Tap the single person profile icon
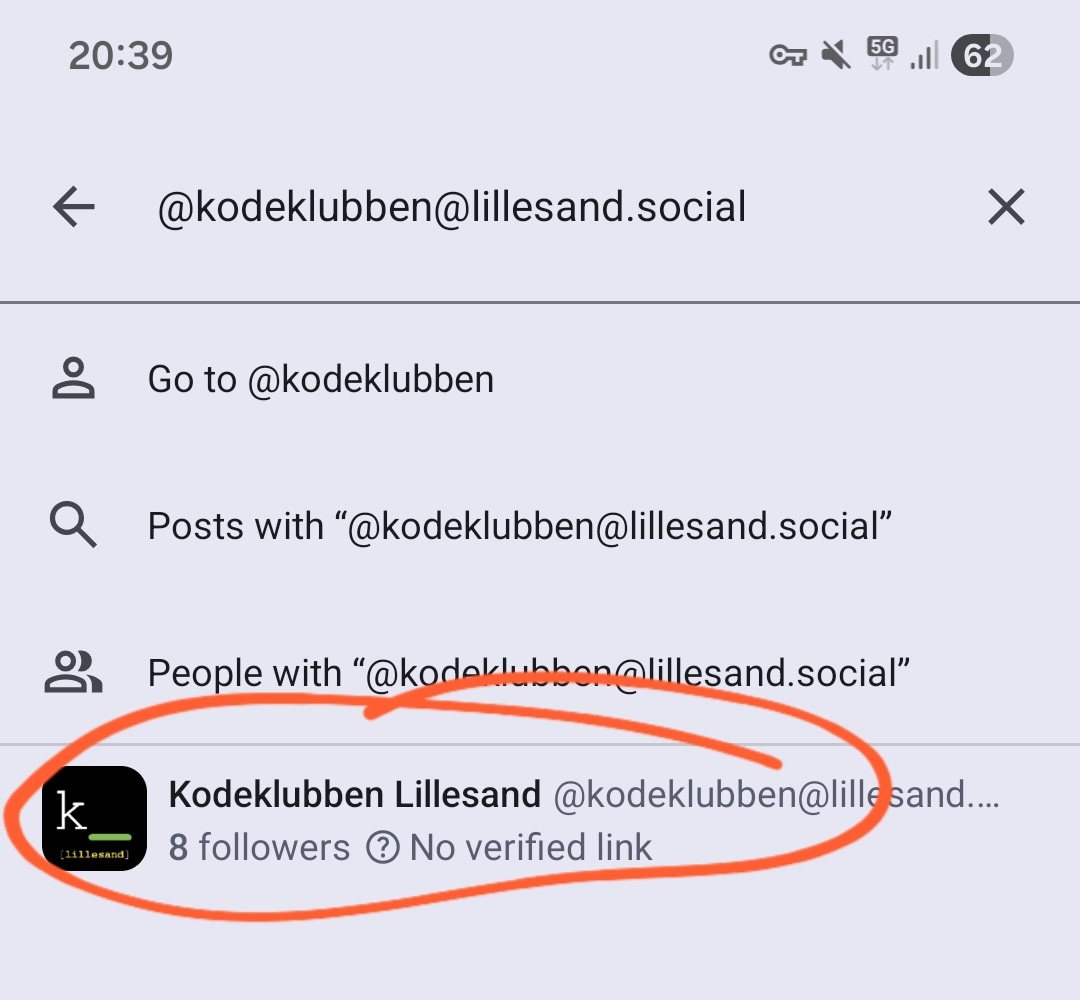Viewport: 1080px width, 1000px height. [73, 378]
